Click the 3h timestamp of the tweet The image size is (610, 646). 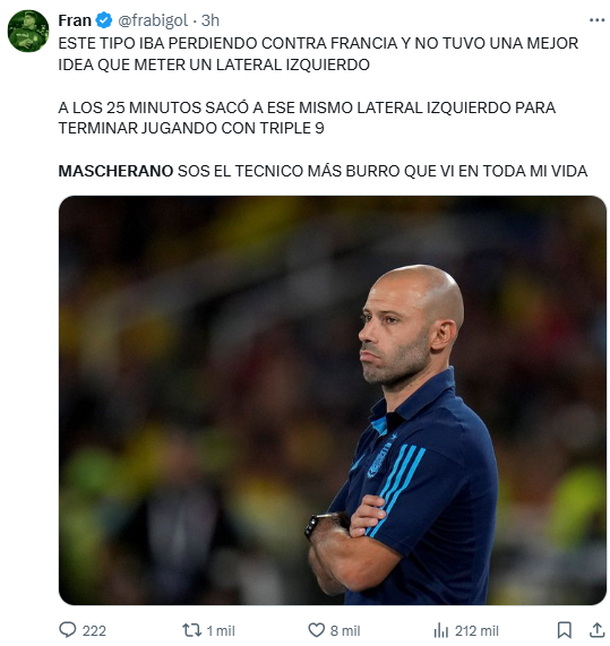click(210, 20)
